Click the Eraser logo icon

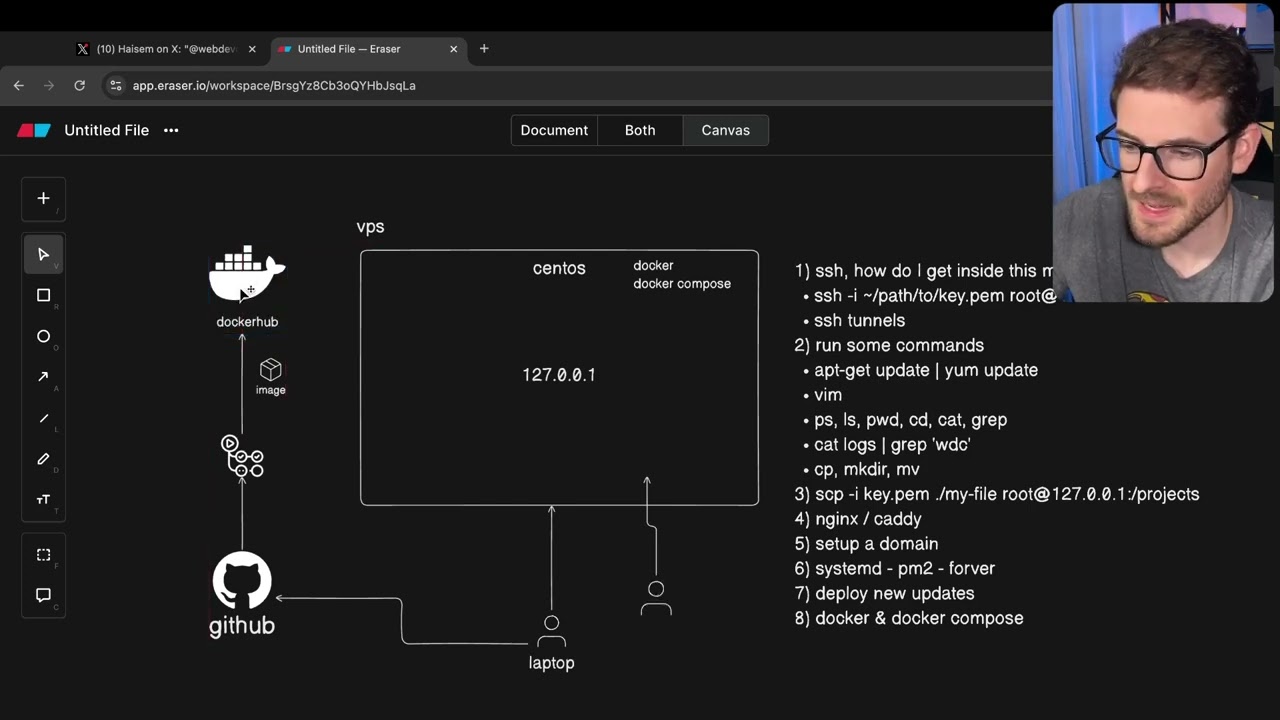tap(33, 130)
